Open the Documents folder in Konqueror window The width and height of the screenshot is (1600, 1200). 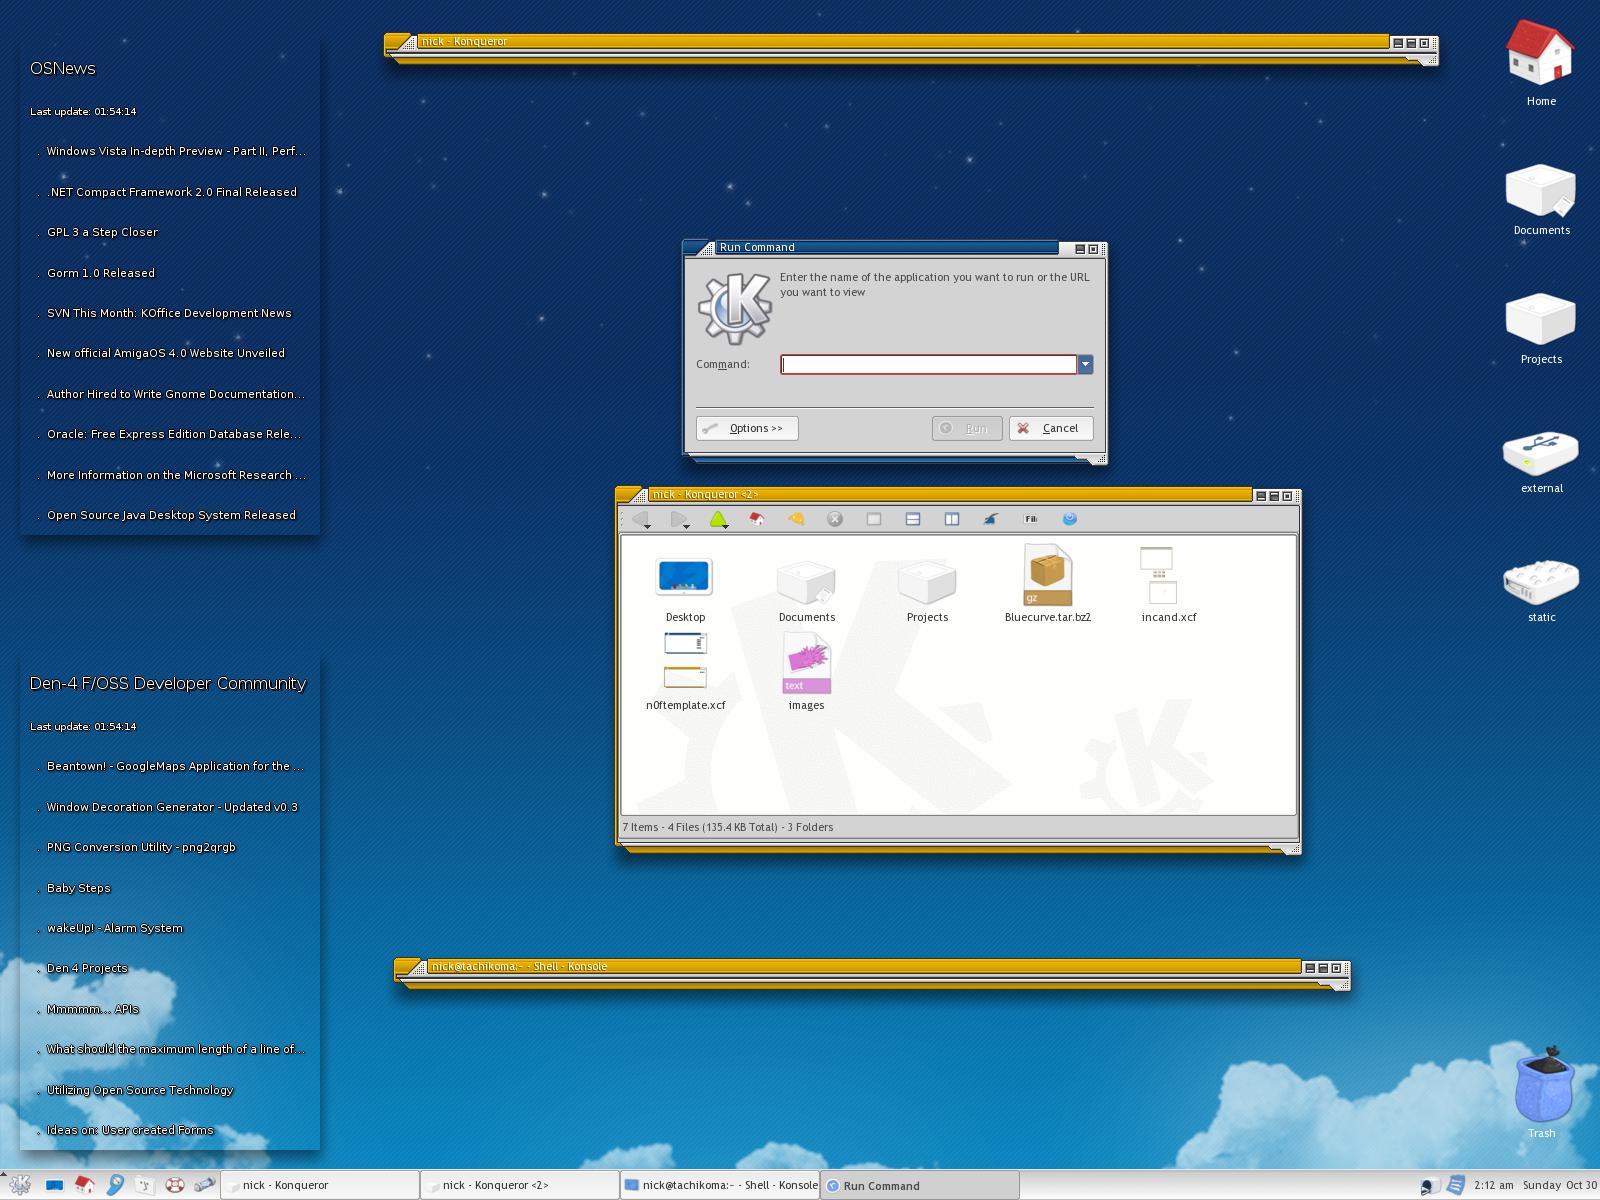point(807,590)
